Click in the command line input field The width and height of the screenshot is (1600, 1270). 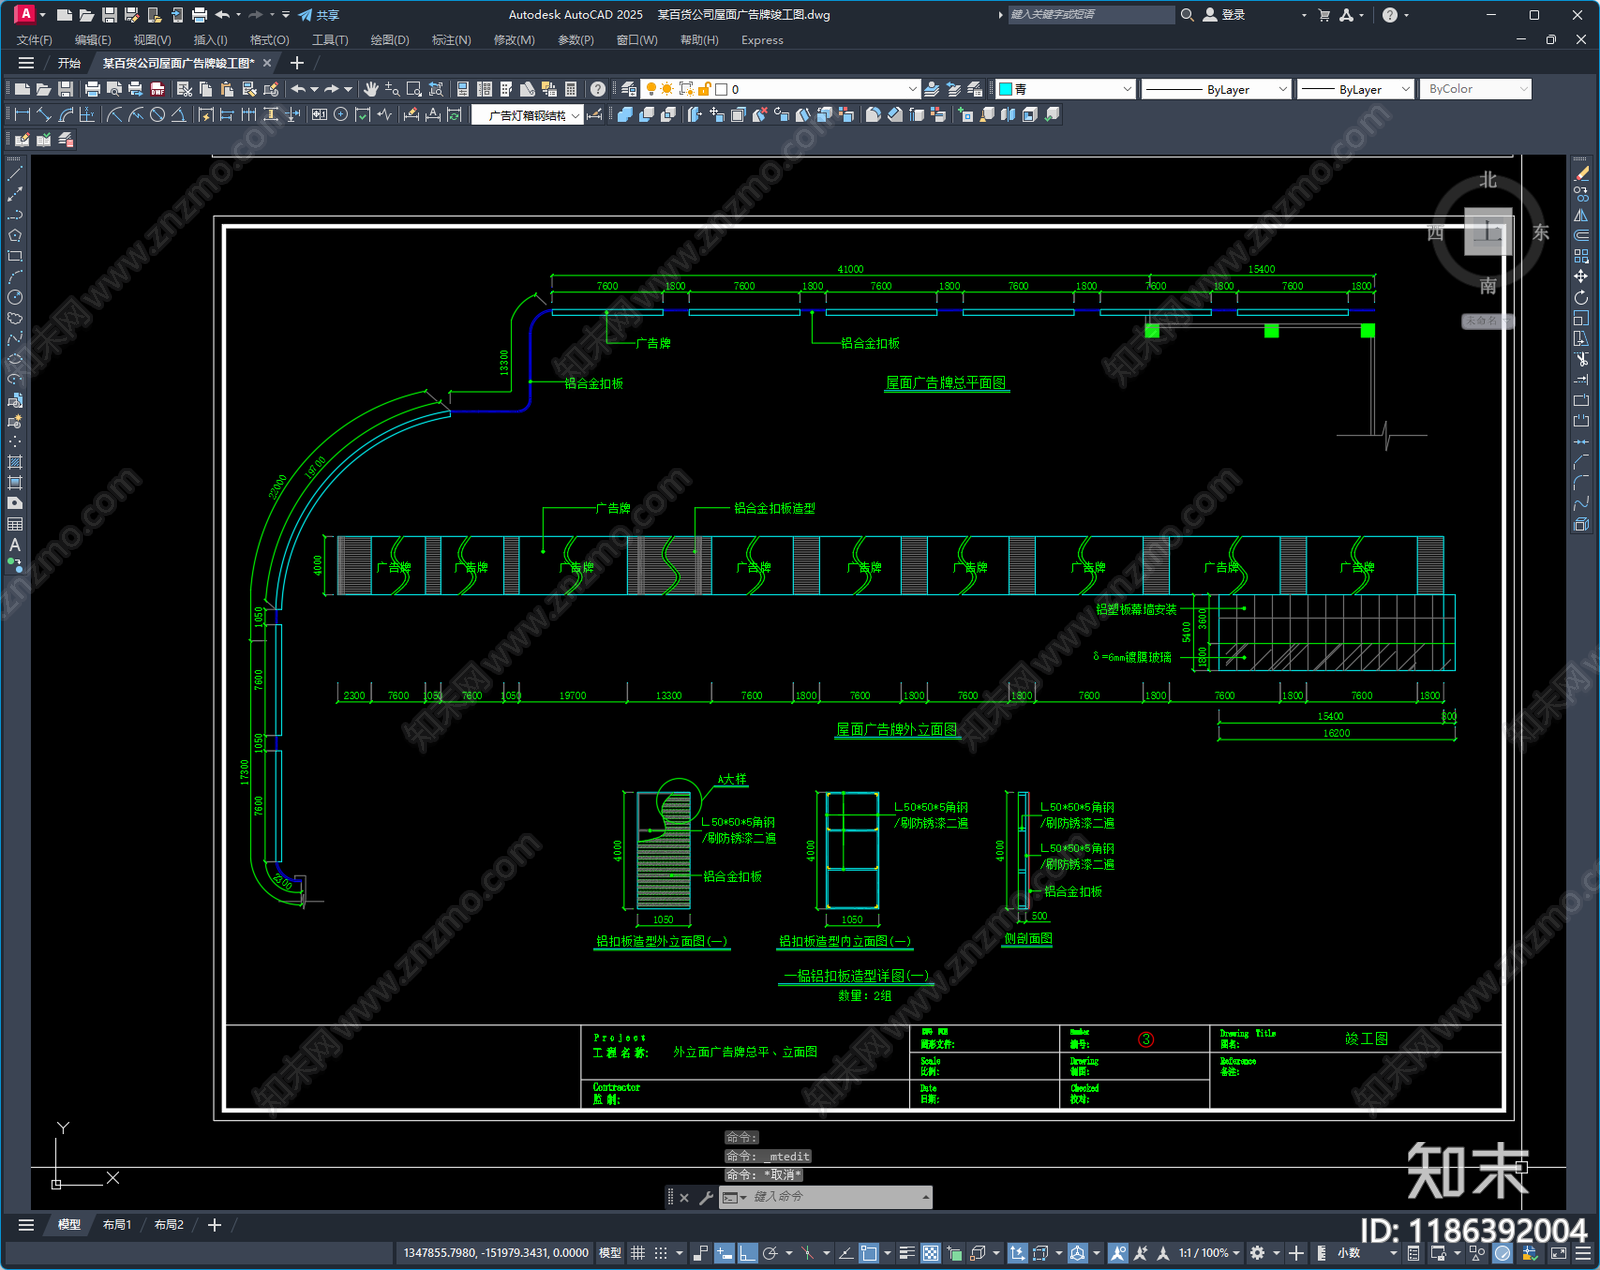click(x=835, y=1197)
